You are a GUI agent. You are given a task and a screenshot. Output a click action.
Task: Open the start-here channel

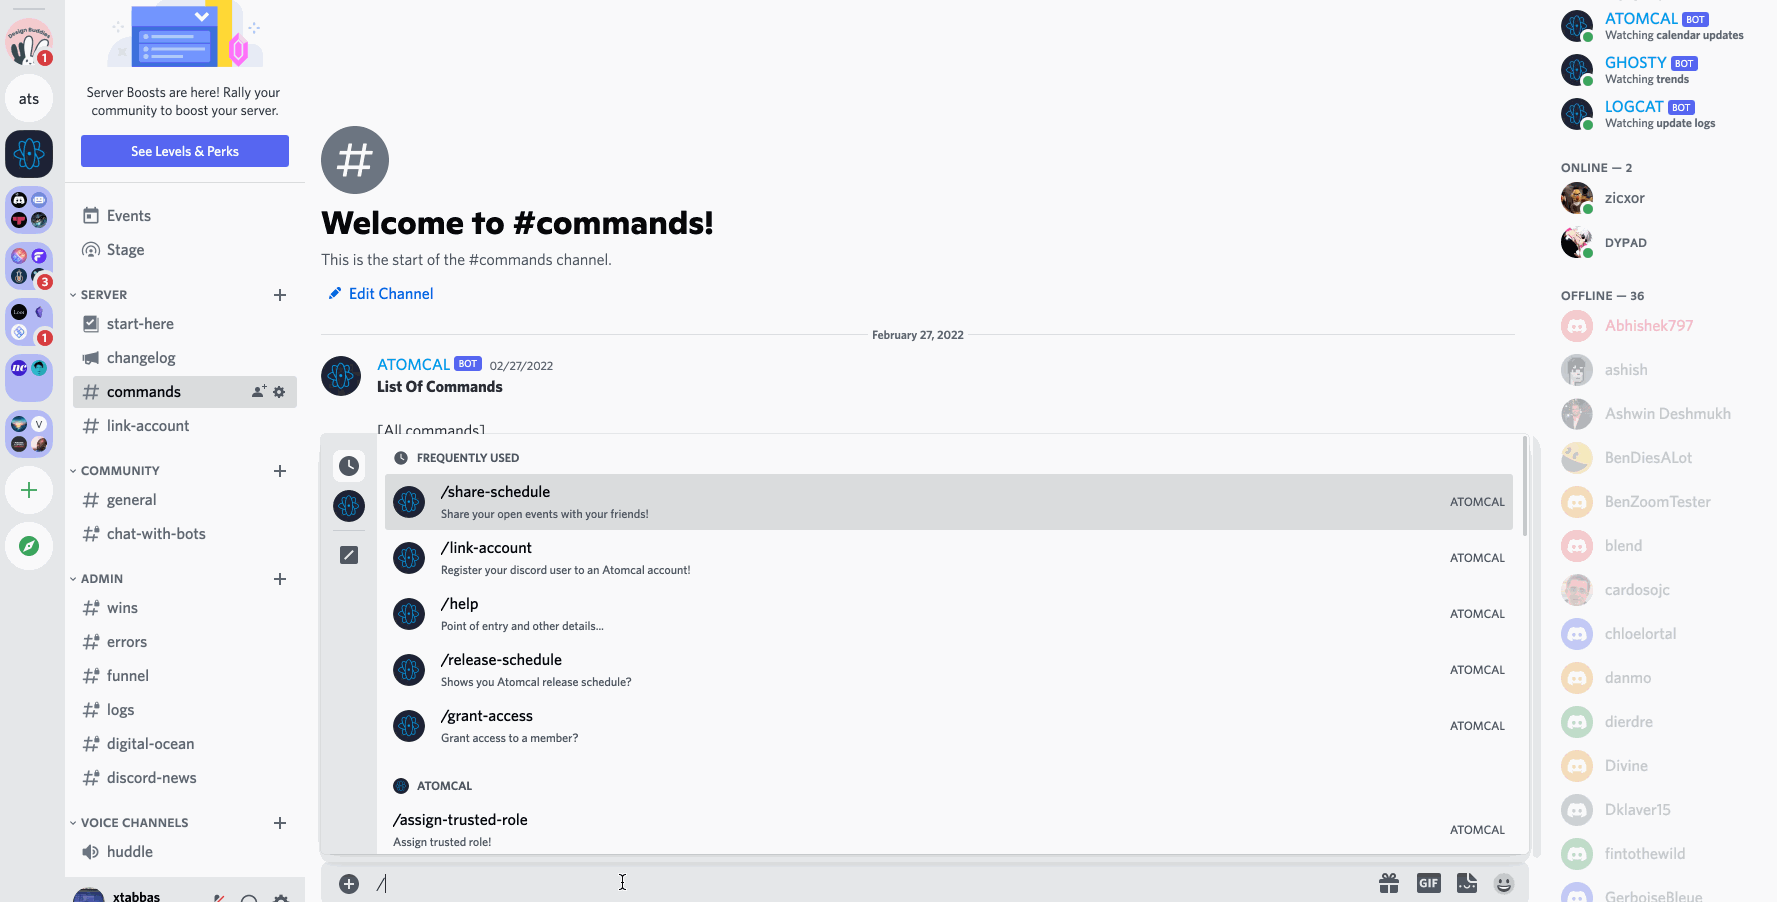click(185, 324)
